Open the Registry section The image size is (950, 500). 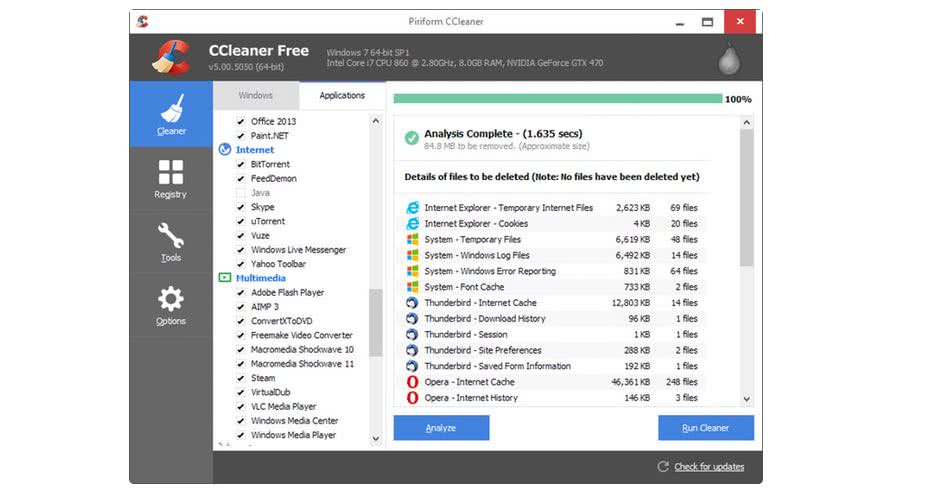pos(171,179)
